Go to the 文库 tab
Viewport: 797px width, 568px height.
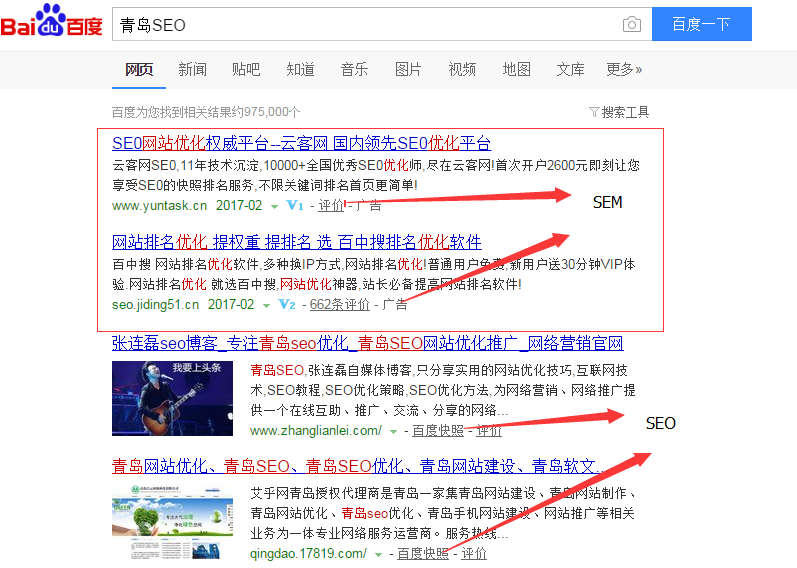click(570, 69)
